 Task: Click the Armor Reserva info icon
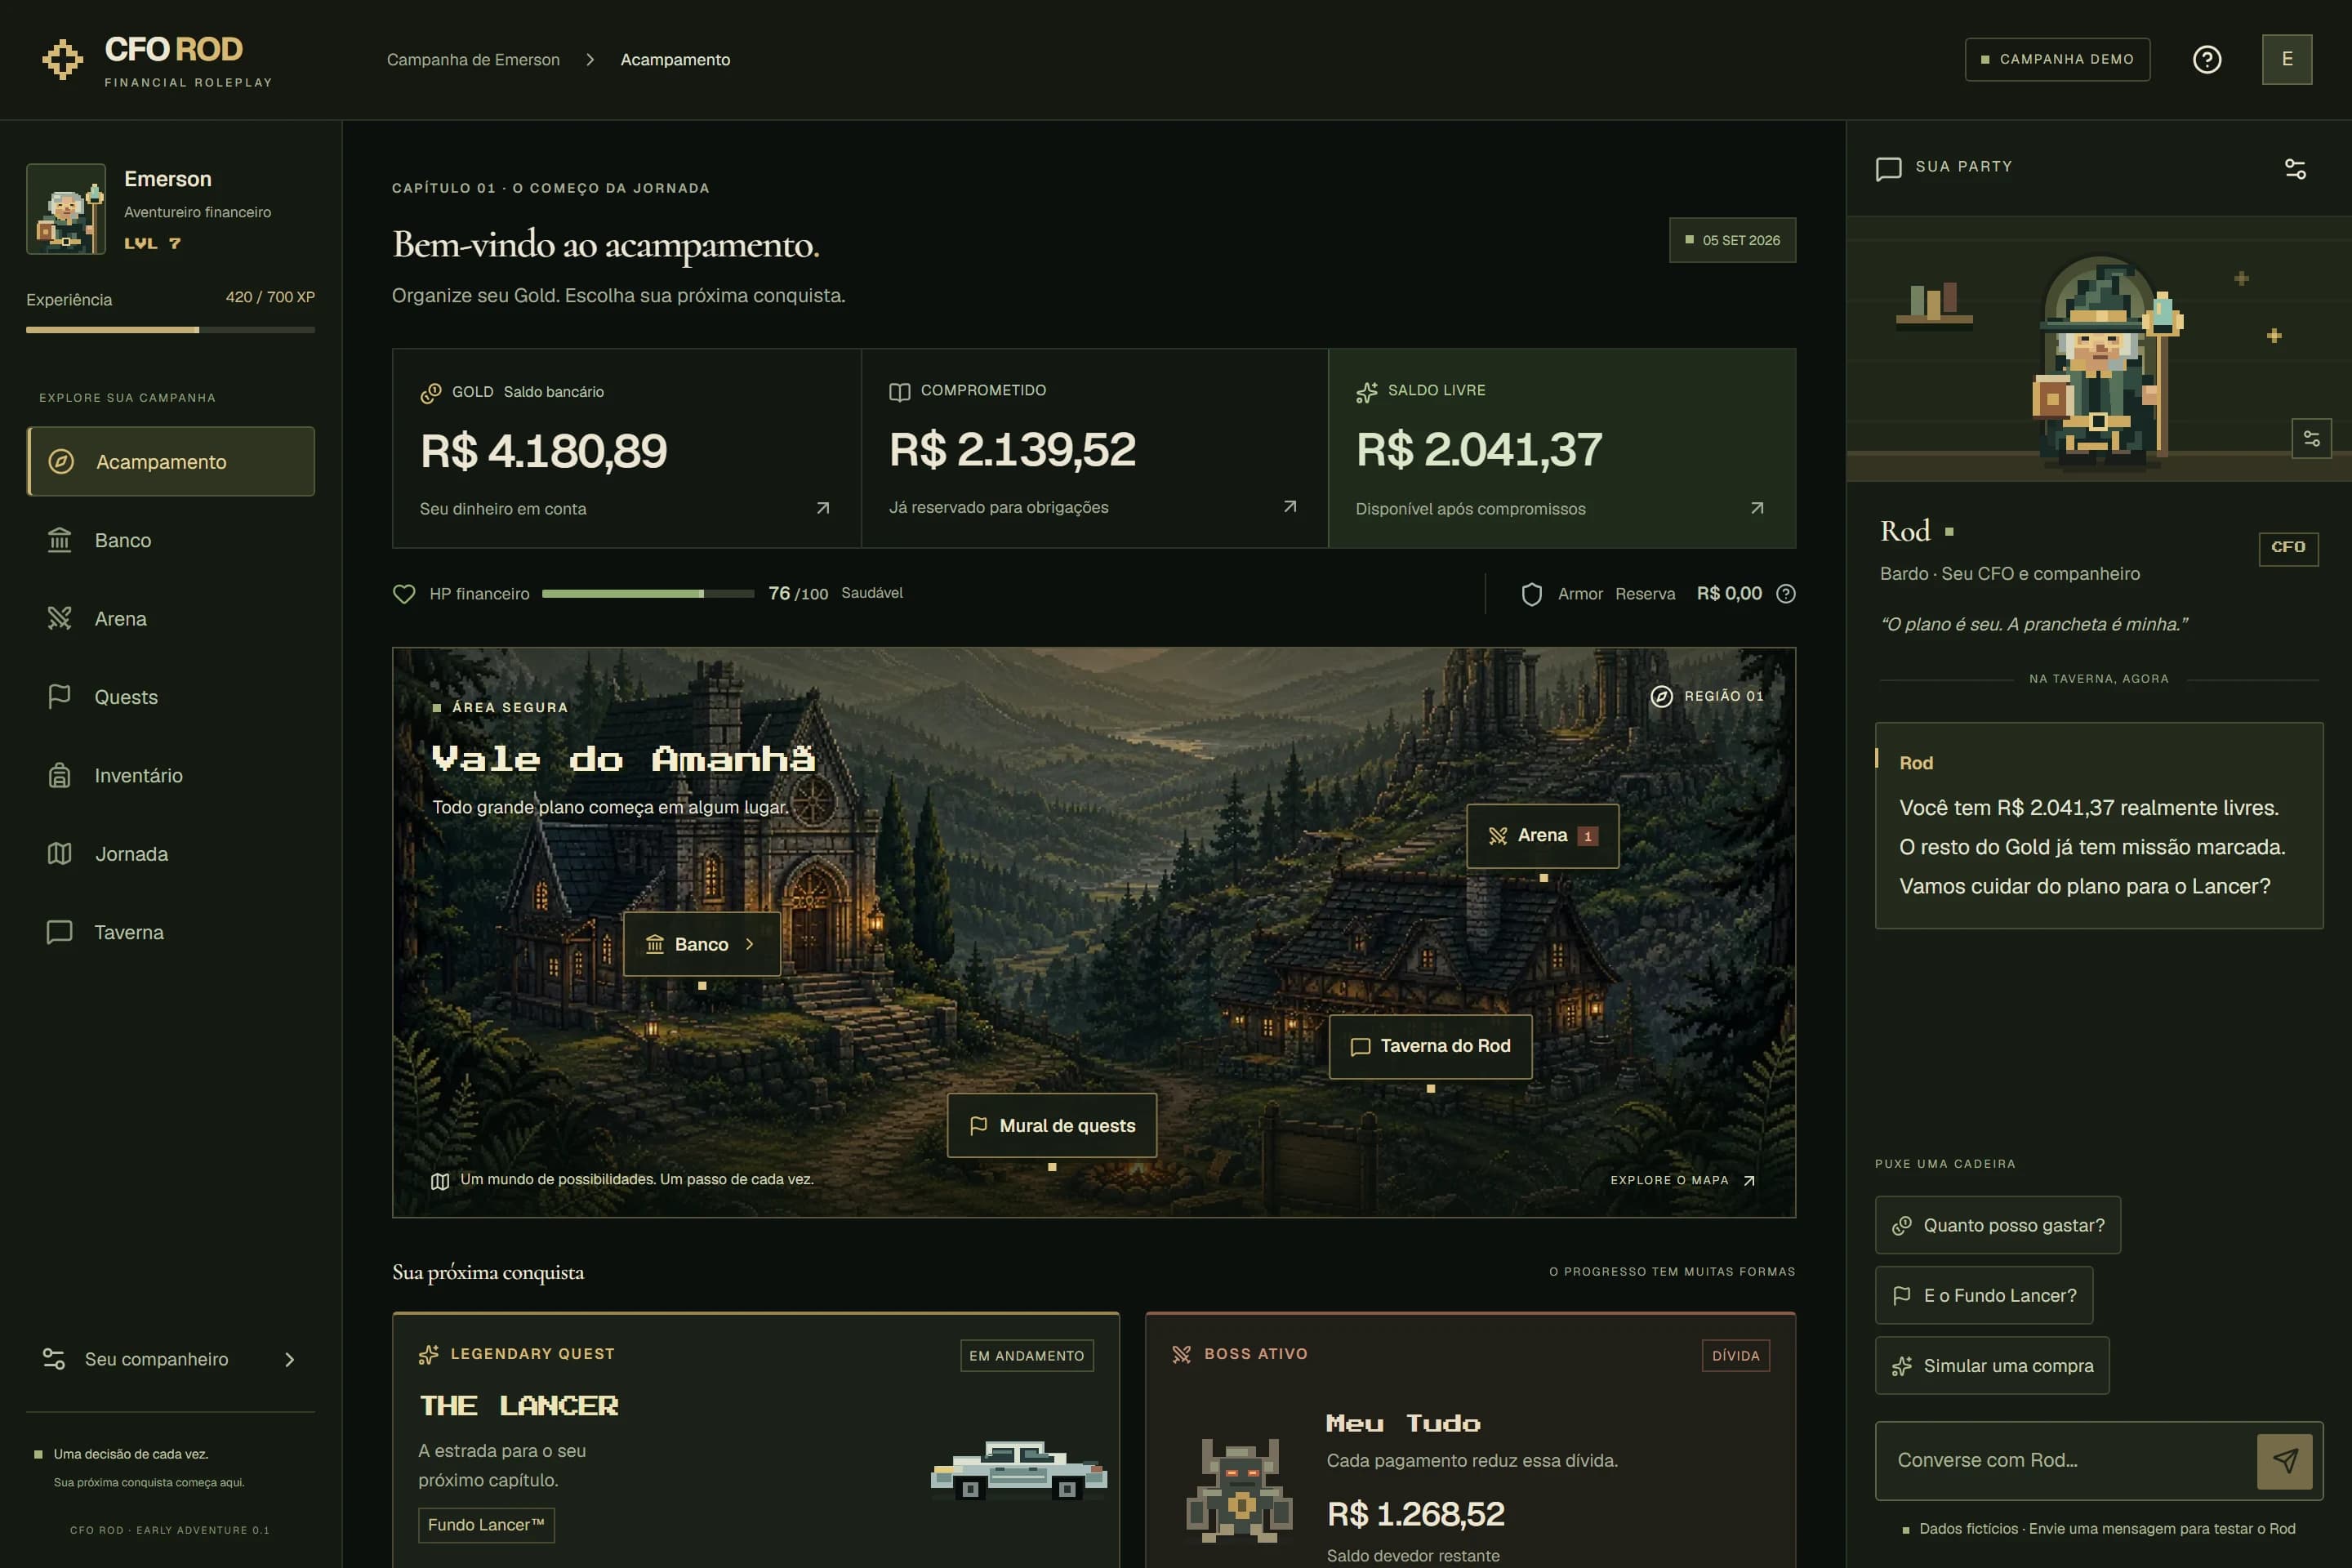[1786, 594]
